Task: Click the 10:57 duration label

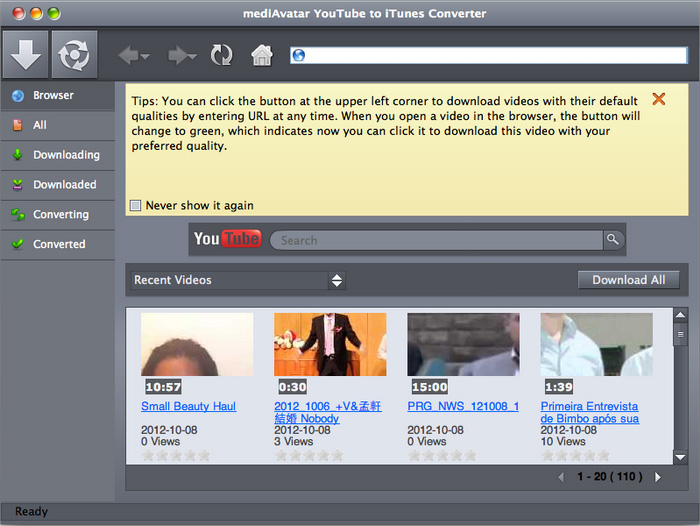Action: pyautogui.click(x=163, y=387)
